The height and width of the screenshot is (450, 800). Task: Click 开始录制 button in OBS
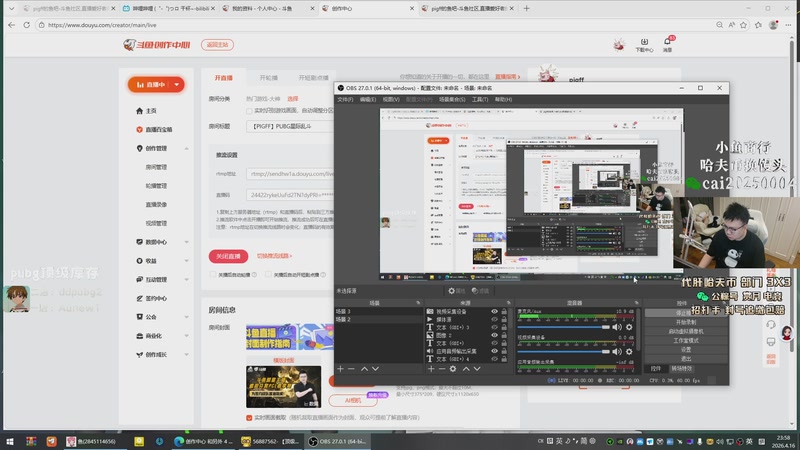pyautogui.click(x=686, y=322)
